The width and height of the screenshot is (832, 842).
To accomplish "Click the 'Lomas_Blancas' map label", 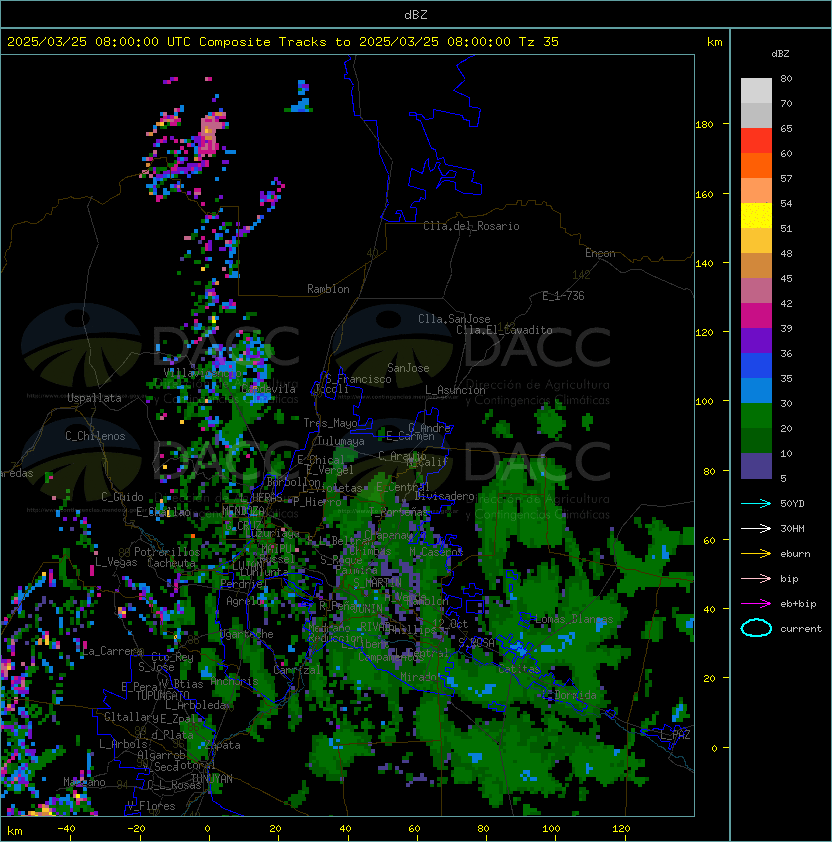I will tap(574, 619).
